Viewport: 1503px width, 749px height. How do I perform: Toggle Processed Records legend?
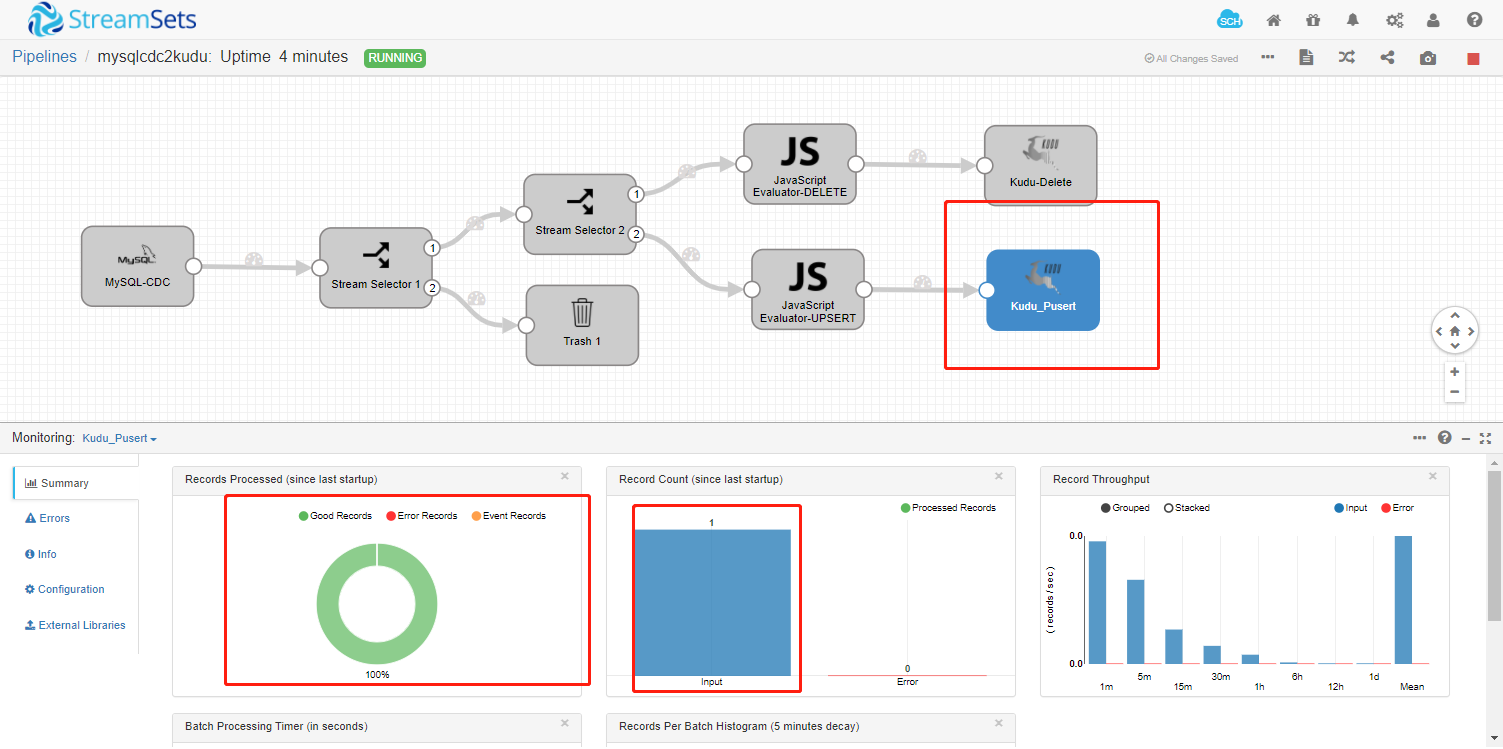pyautogui.click(x=948, y=508)
